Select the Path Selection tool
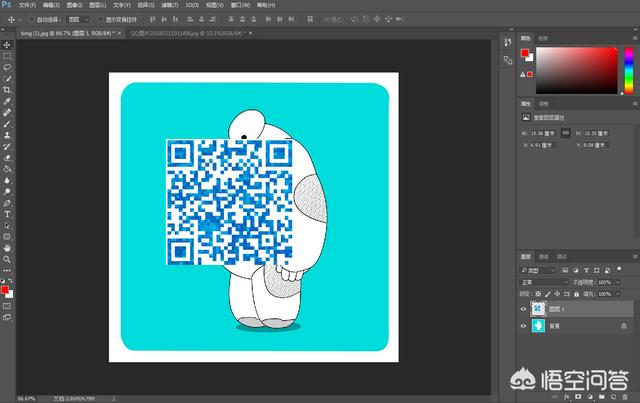Screen dimensions: 640x403 (x=7, y=226)
